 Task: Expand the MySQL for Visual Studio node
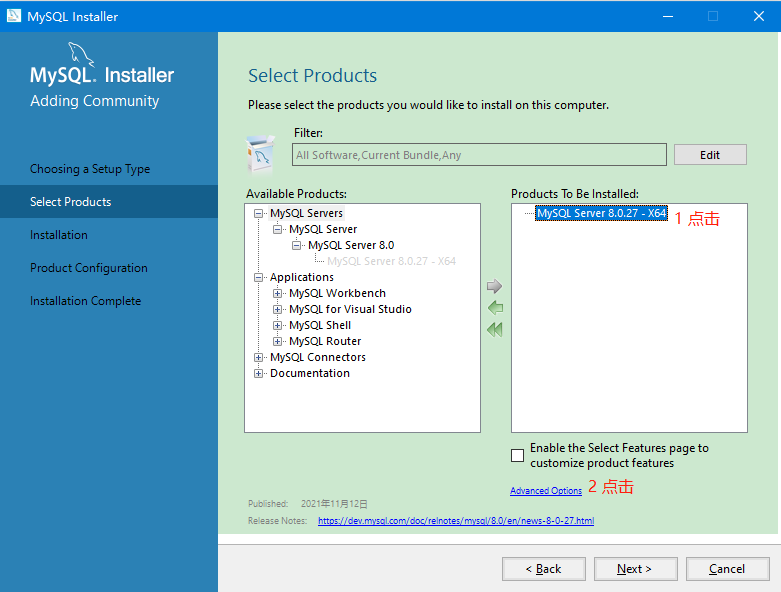pyautogui.click(x=277, y=309)
